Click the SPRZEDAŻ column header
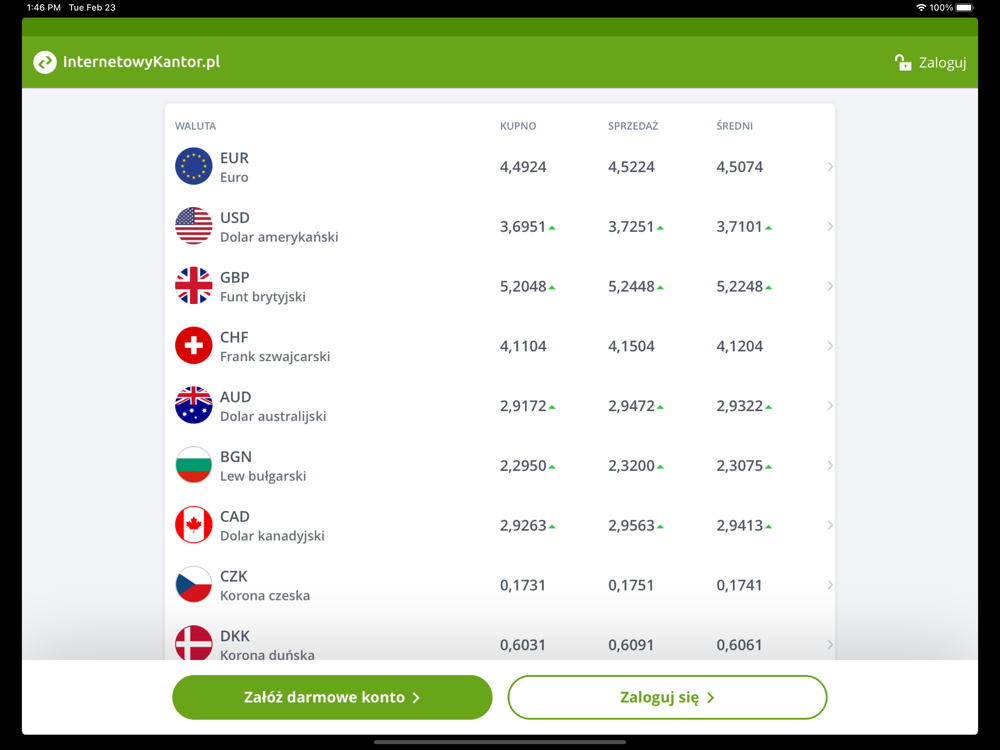 coord(633,126)
